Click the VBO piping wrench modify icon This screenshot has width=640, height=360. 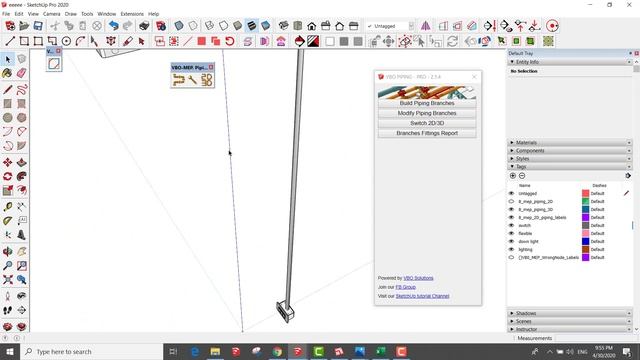coord(192,79)
